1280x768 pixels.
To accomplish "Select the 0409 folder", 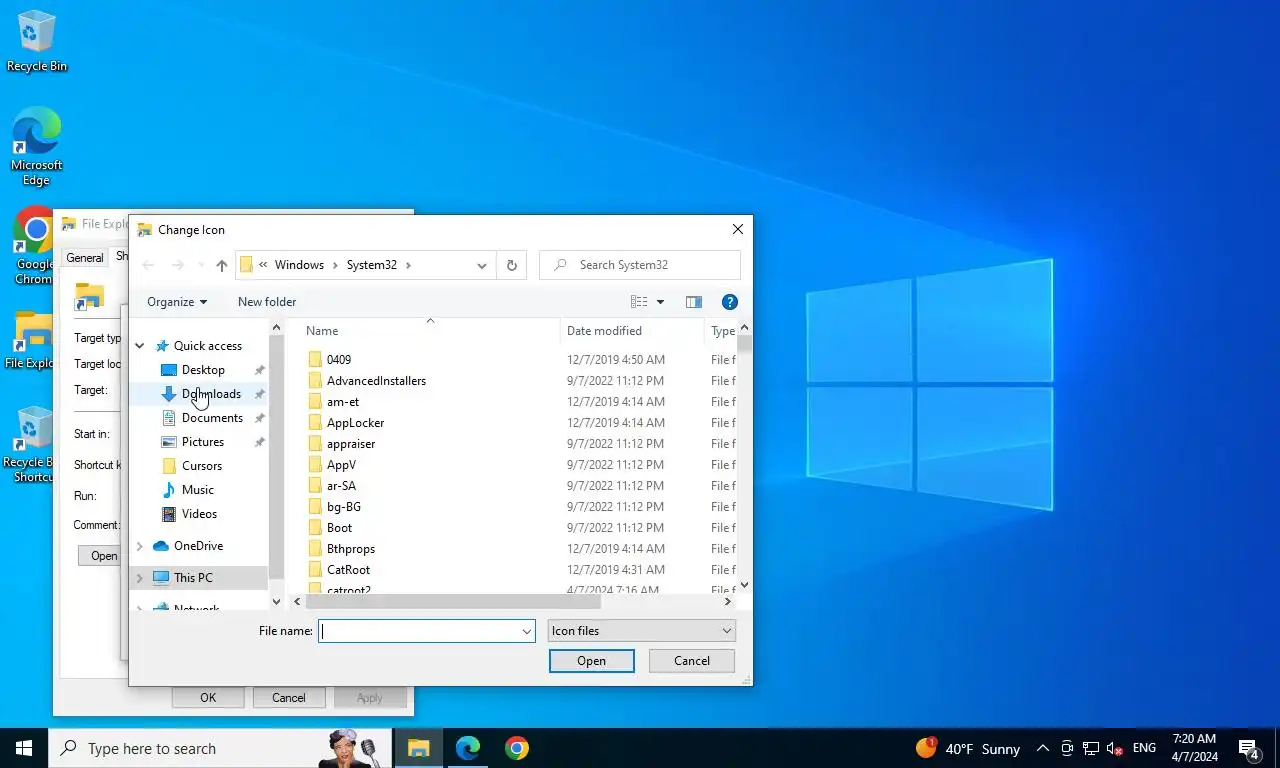I will [x=339, y=360].
